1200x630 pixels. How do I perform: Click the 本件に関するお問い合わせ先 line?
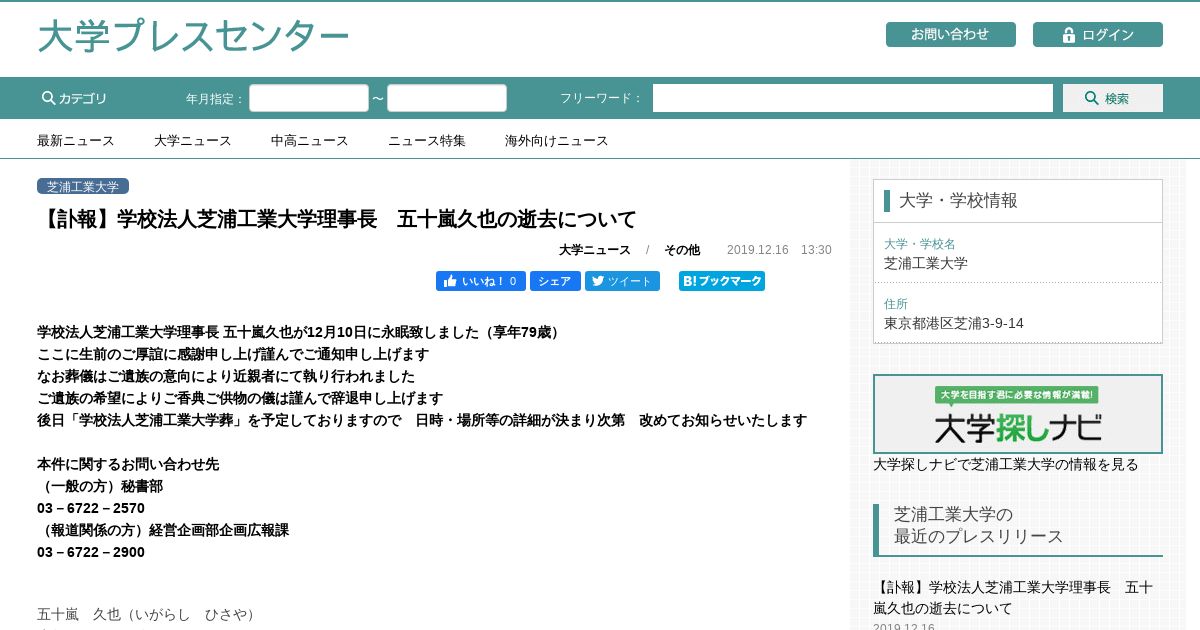coord(128,464)
